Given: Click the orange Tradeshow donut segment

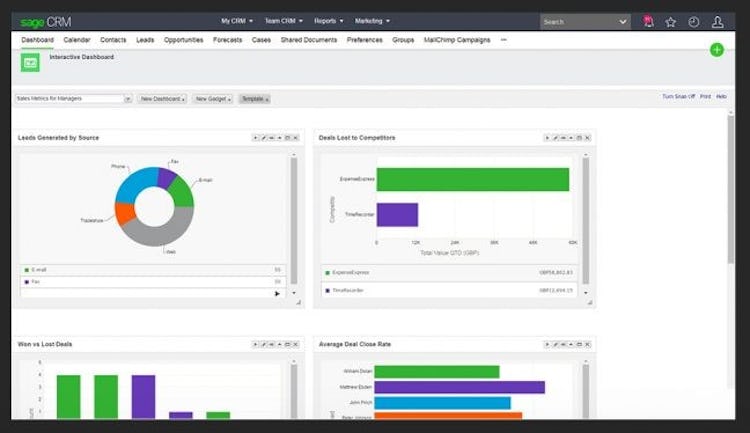Looking at the screenshot, I should point(123,214).
